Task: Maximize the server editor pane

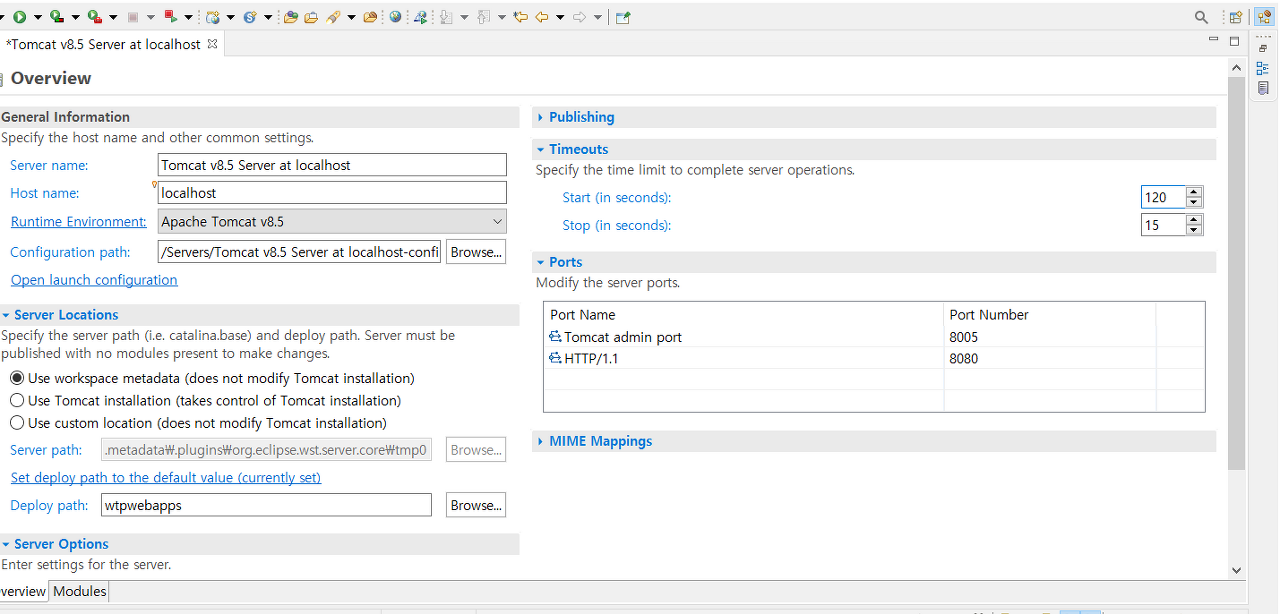Action: tap(1234, 41)
